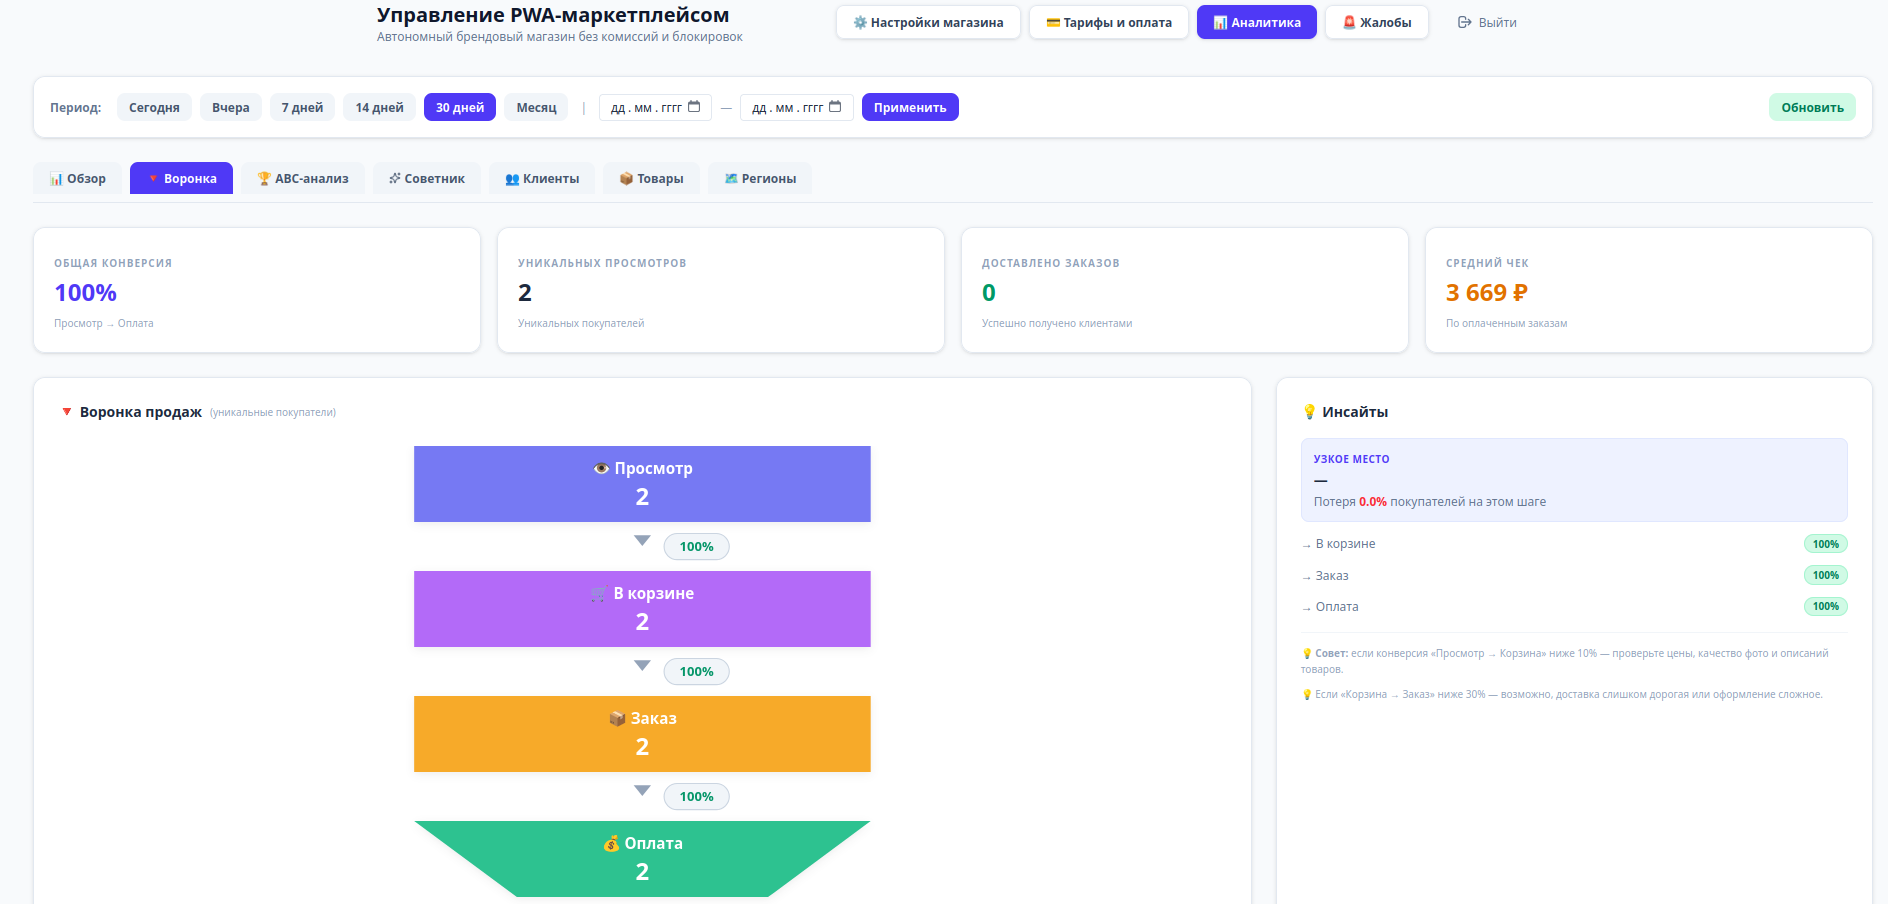Open calendar picker in start date field
Image resolution: width=1888 pixels, height=904 pixels.
tap(694, 107)
